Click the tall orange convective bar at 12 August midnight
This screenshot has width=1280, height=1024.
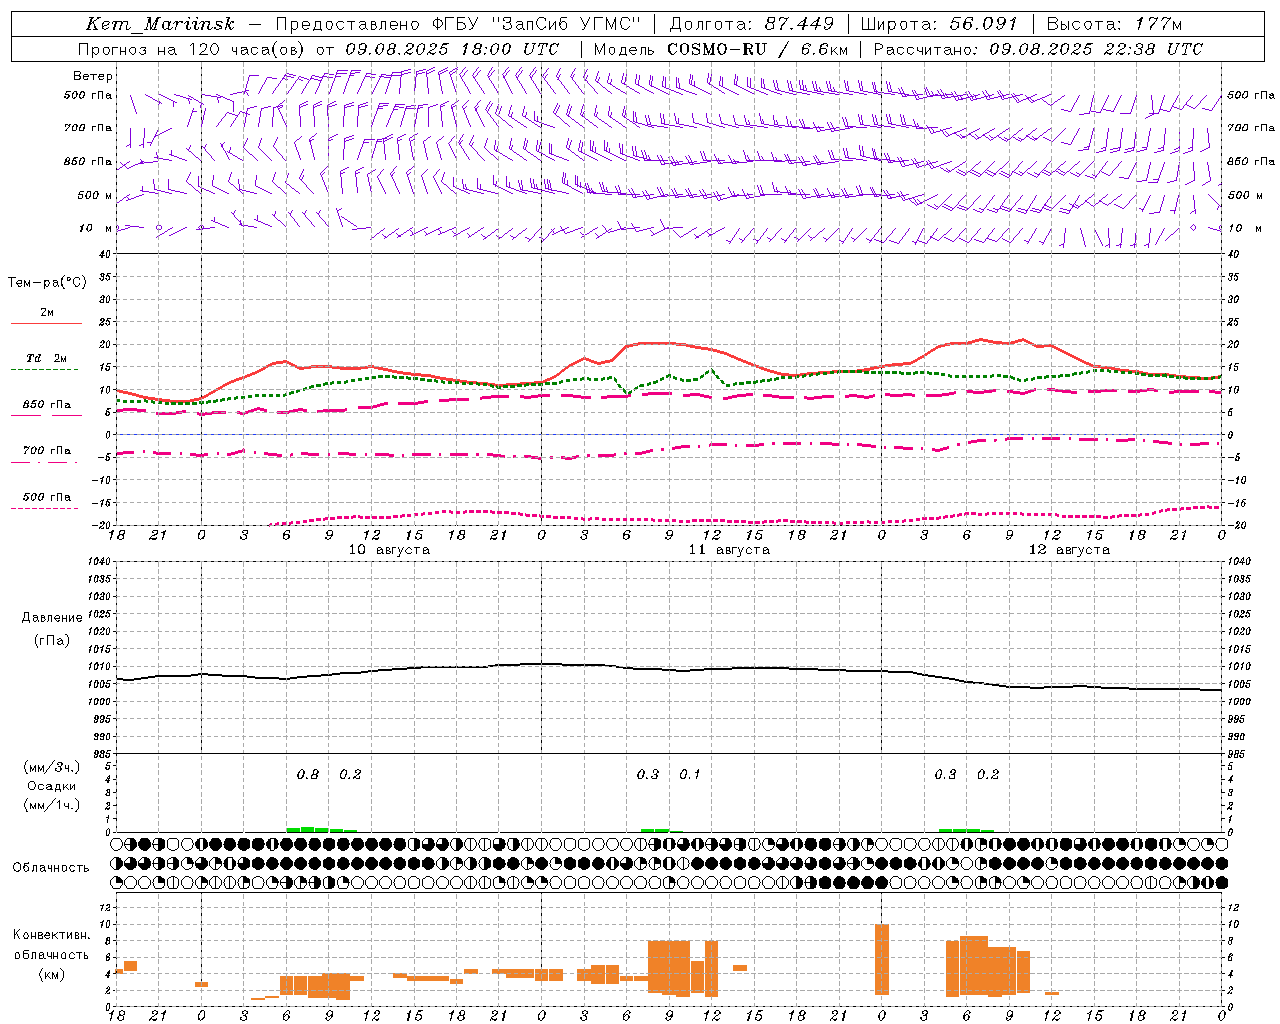pyautogui.click(x=882, y=959)
